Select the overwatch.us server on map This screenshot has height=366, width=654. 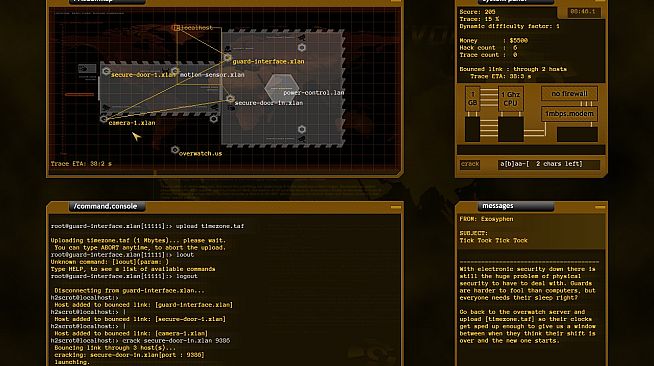[175, 150]
